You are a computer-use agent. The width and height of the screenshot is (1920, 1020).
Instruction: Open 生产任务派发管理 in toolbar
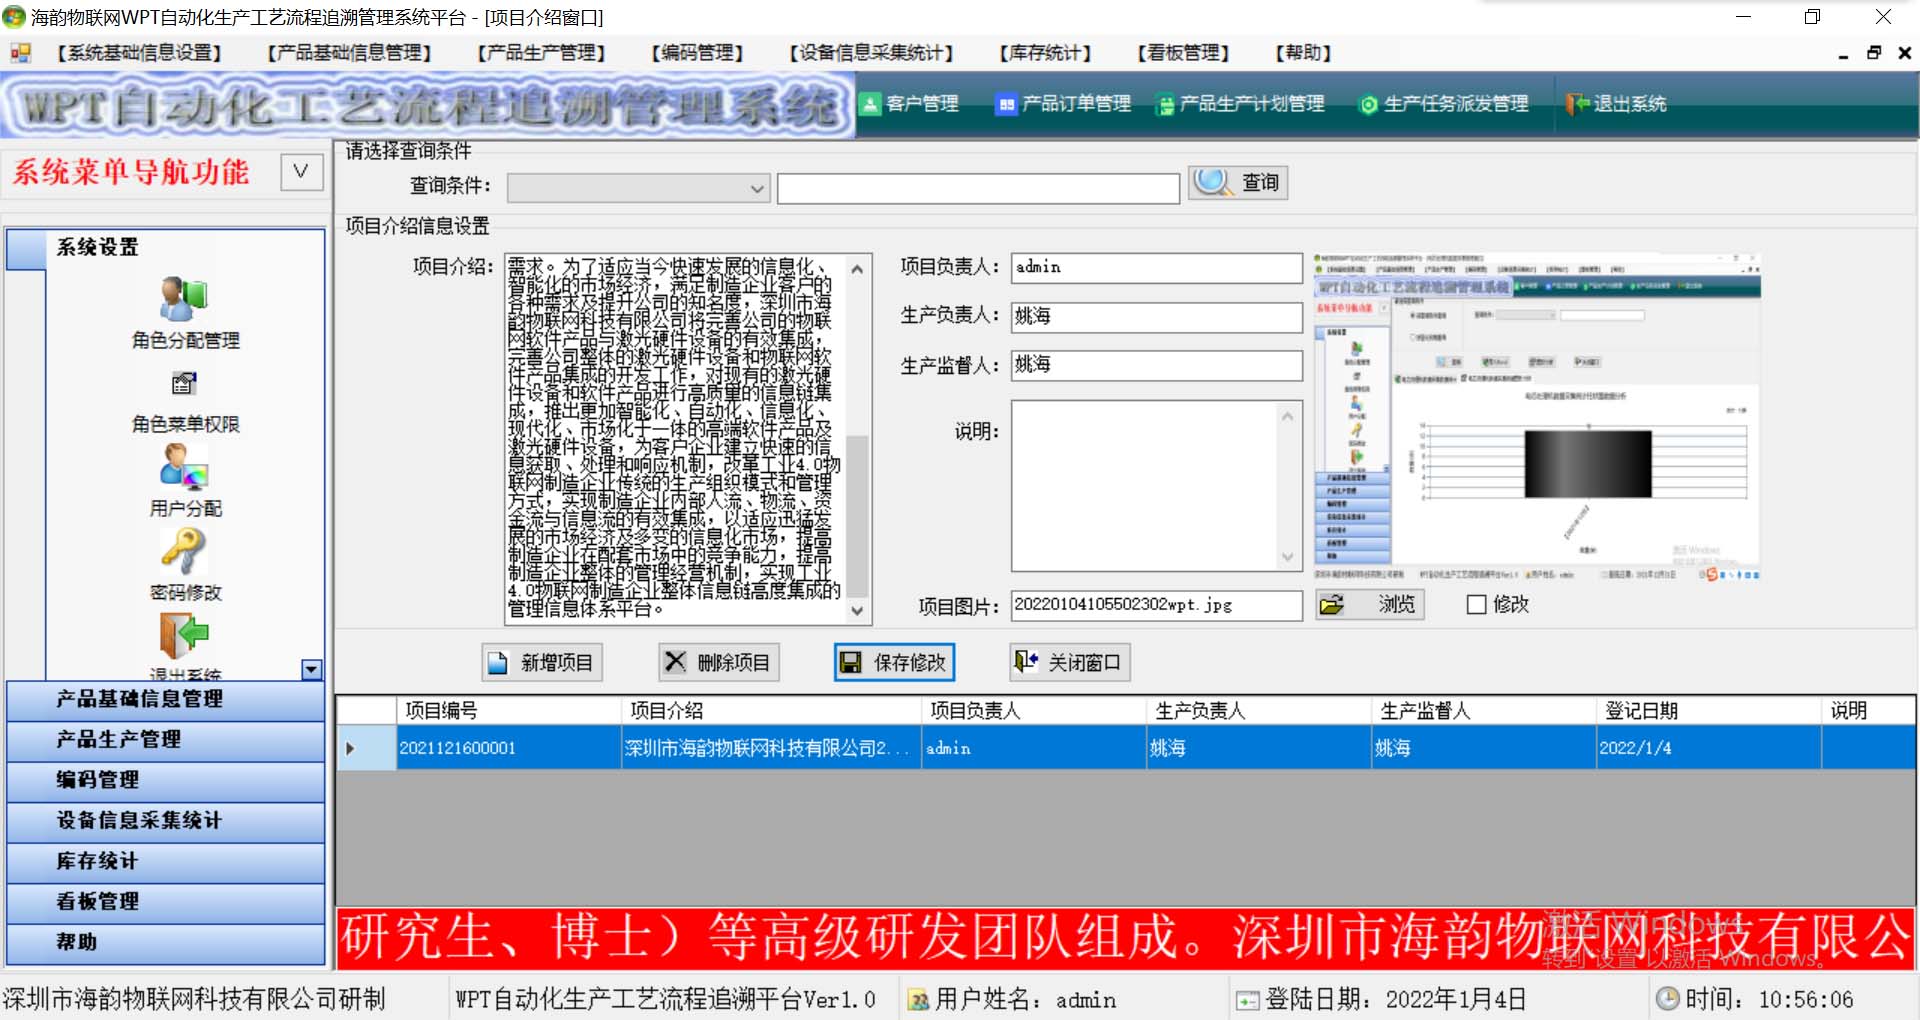click(1443, 104)
